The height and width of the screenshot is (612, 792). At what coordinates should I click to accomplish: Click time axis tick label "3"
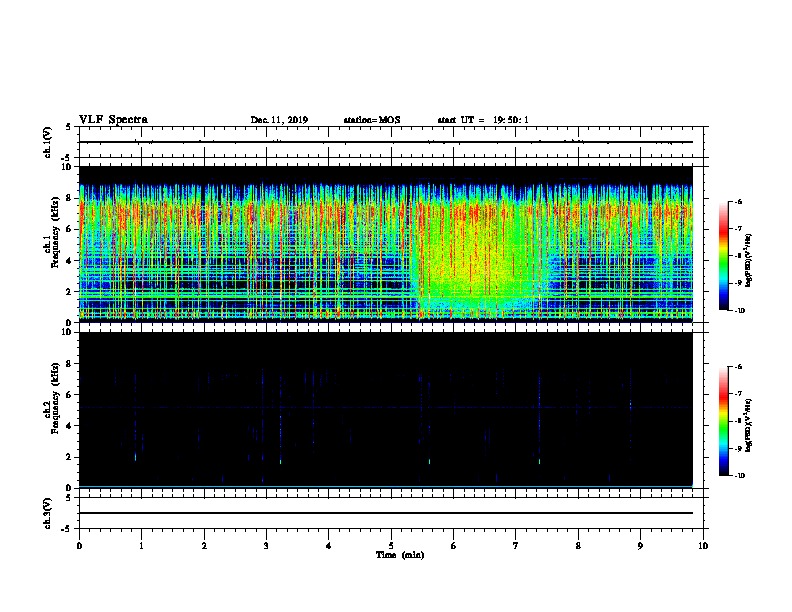click(x=267, y=545)
